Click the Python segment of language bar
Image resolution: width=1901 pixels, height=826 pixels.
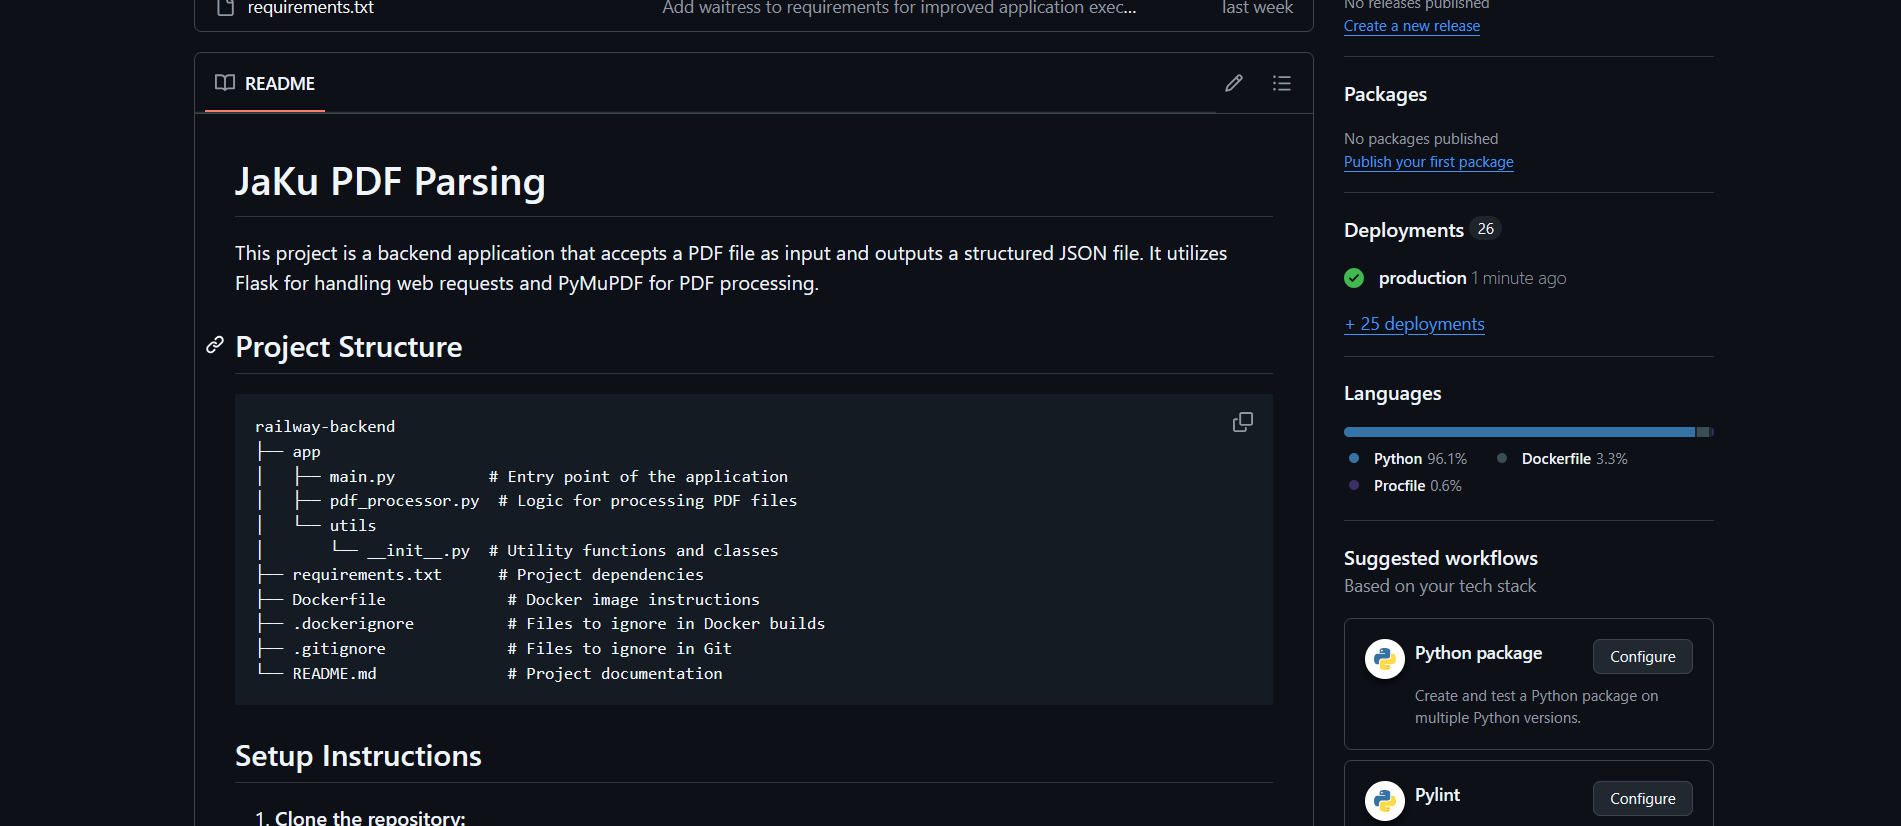tap(1518, 432)
